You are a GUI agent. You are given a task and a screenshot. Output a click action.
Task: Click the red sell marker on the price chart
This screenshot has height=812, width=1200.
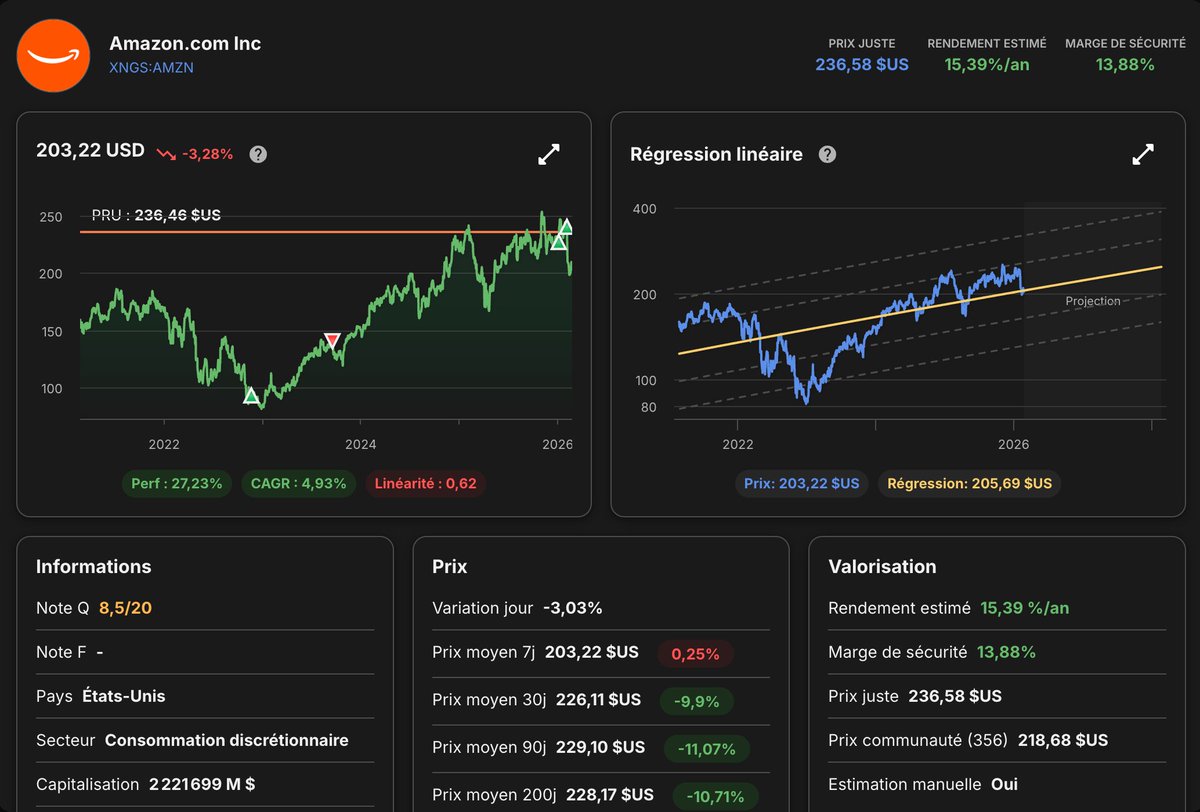tap(331, 340)
